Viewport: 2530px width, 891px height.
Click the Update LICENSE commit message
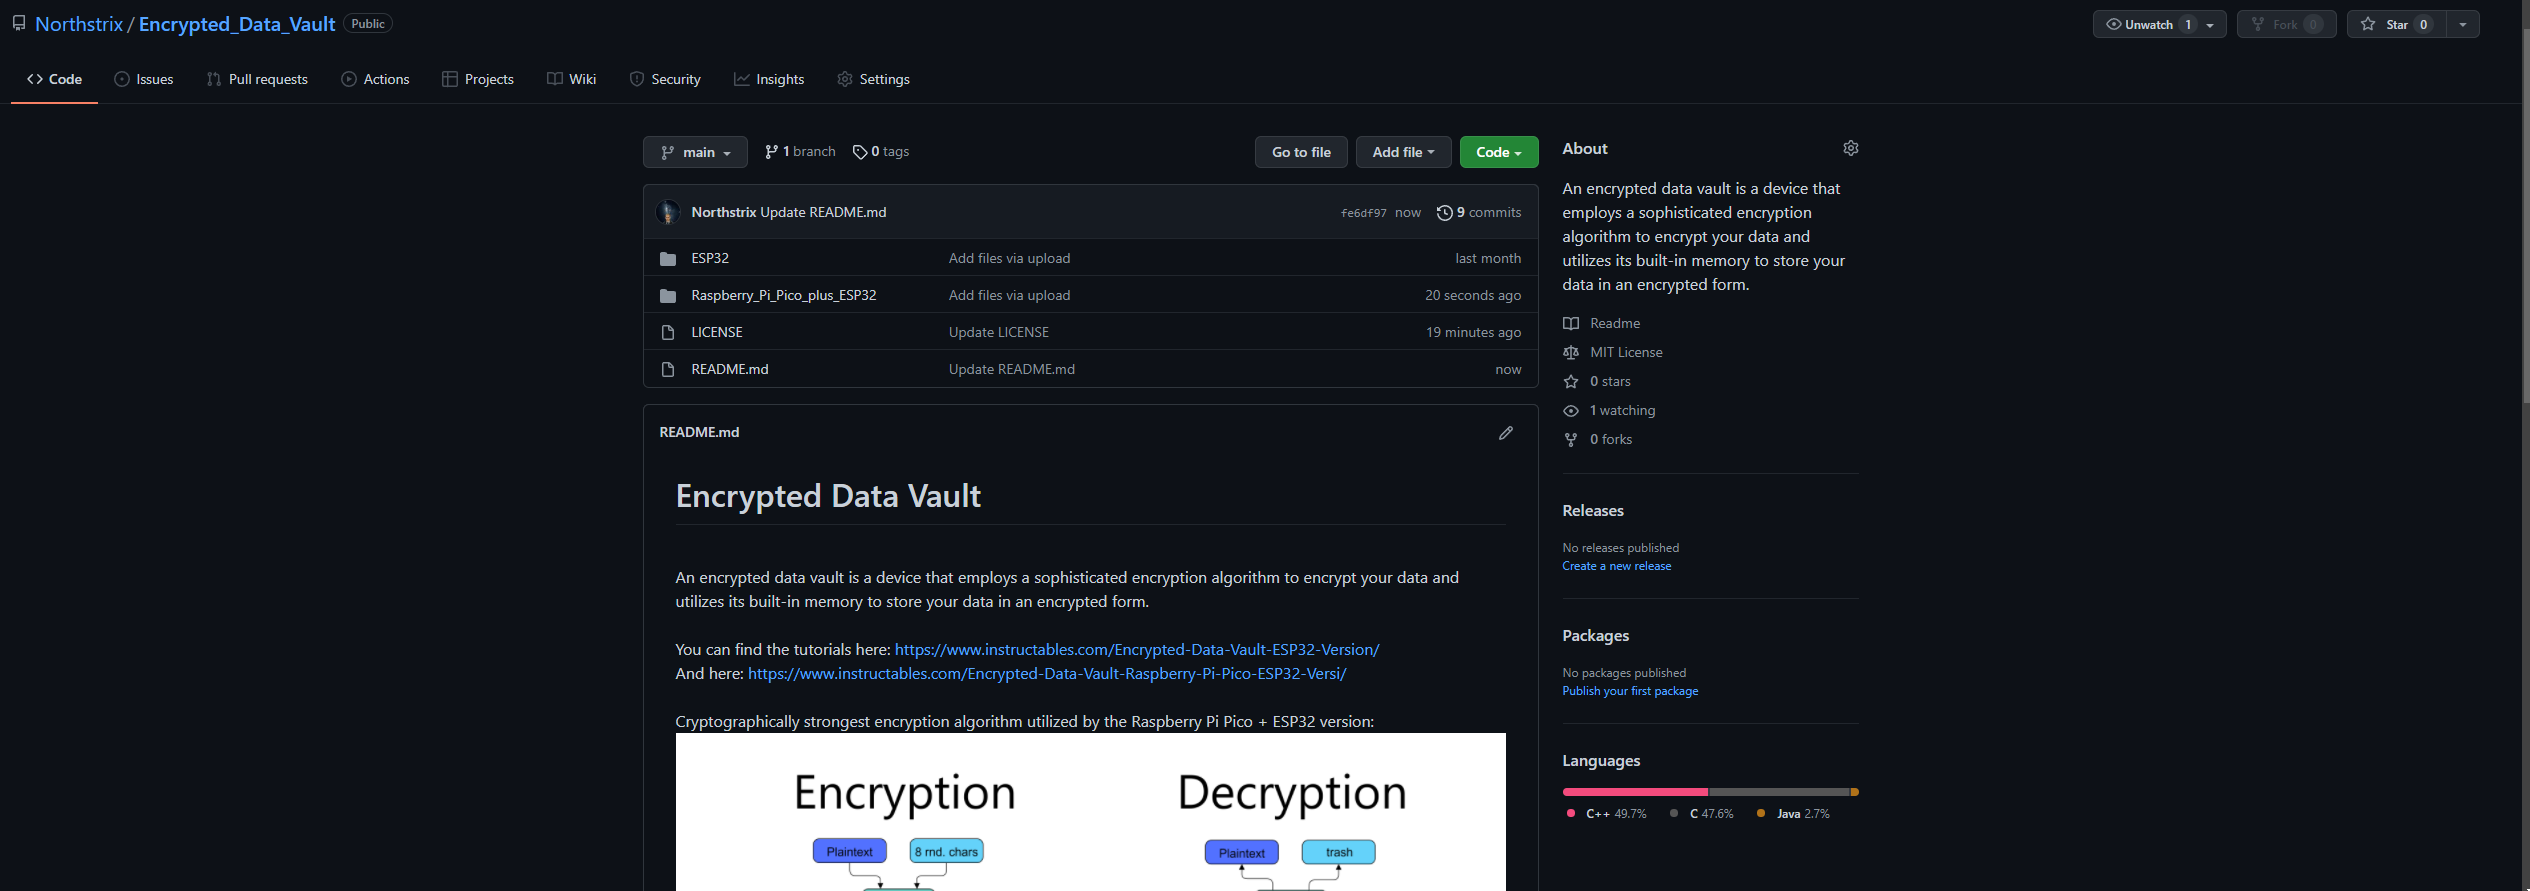(x=999, y=332)
